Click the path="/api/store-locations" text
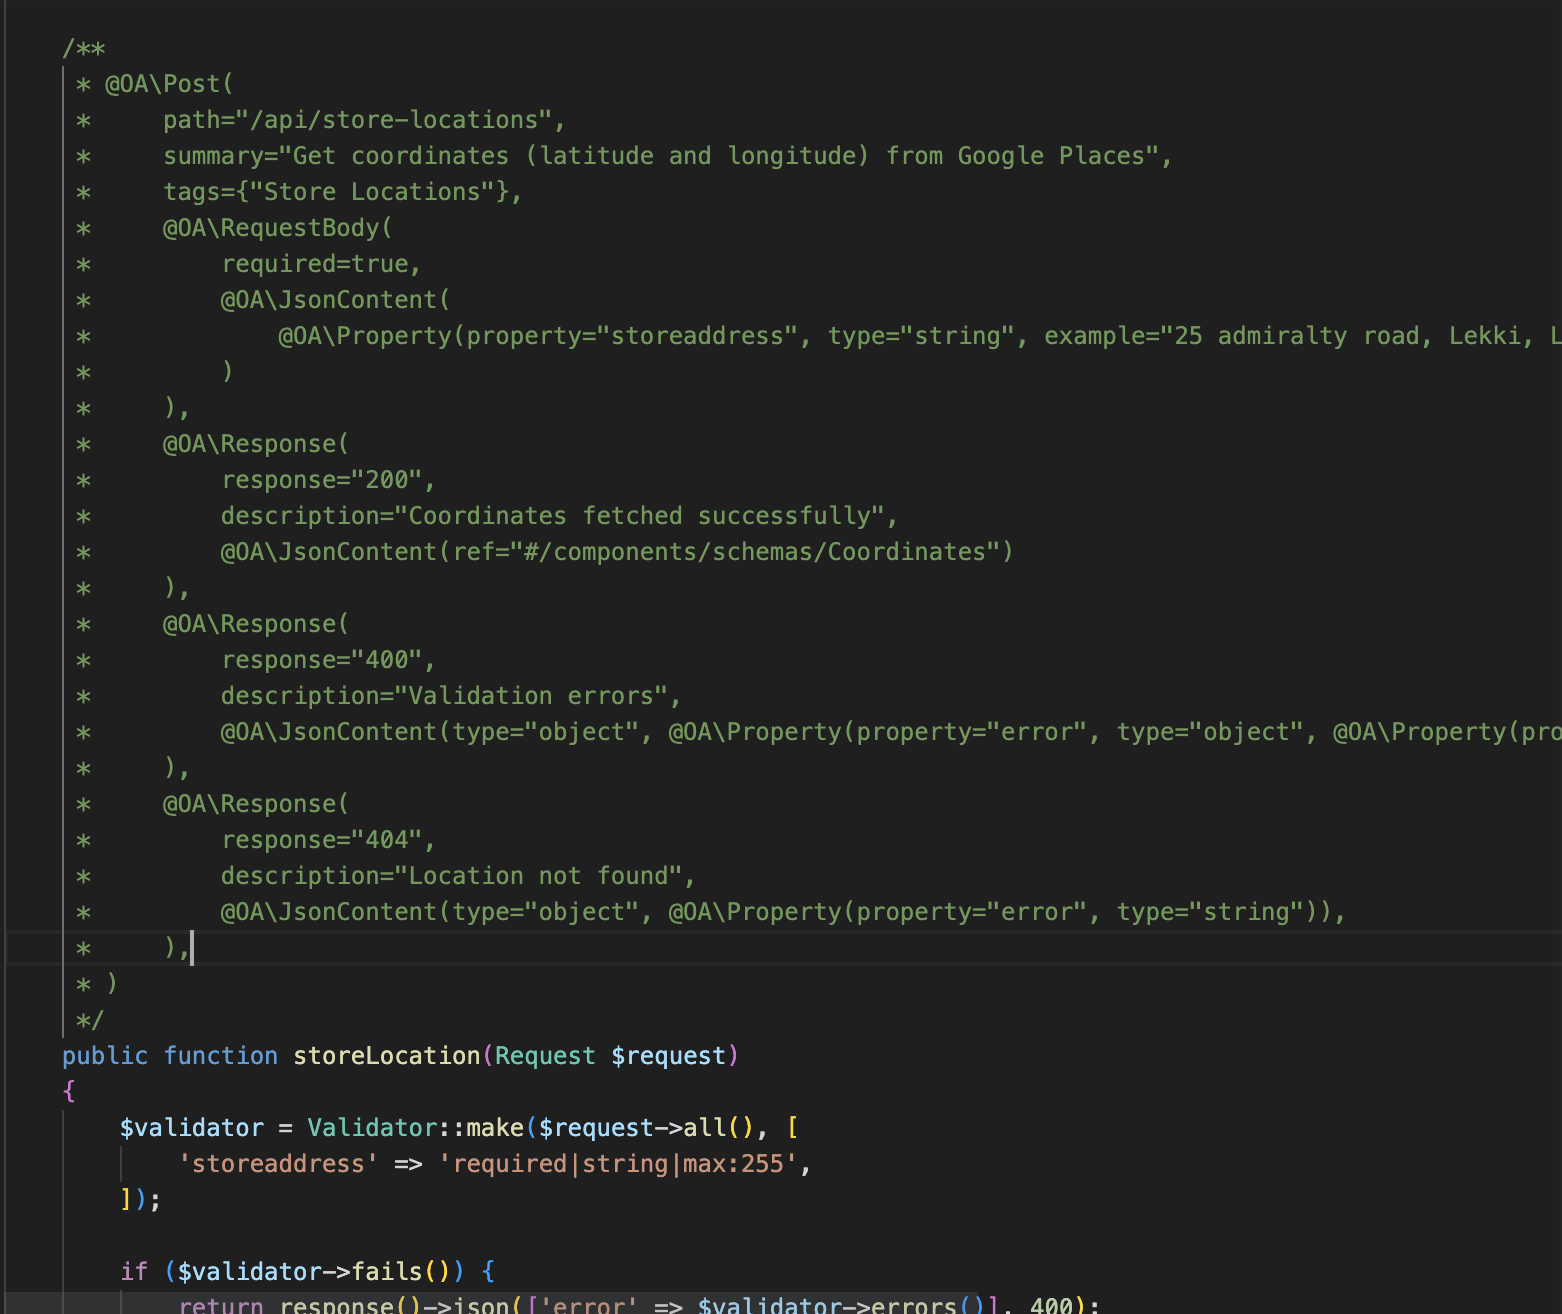1562x1314 pixels. (x=364, y=120)
